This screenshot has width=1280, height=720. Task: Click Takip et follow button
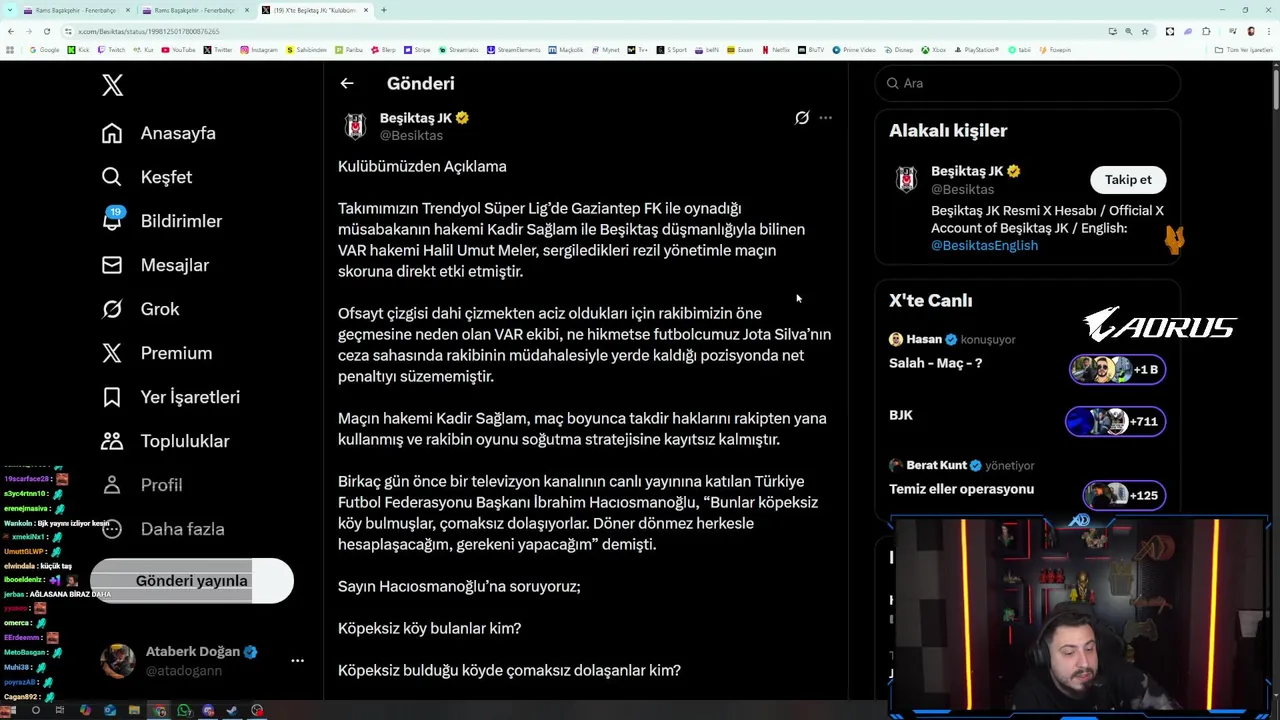(x=1128, y=180)
